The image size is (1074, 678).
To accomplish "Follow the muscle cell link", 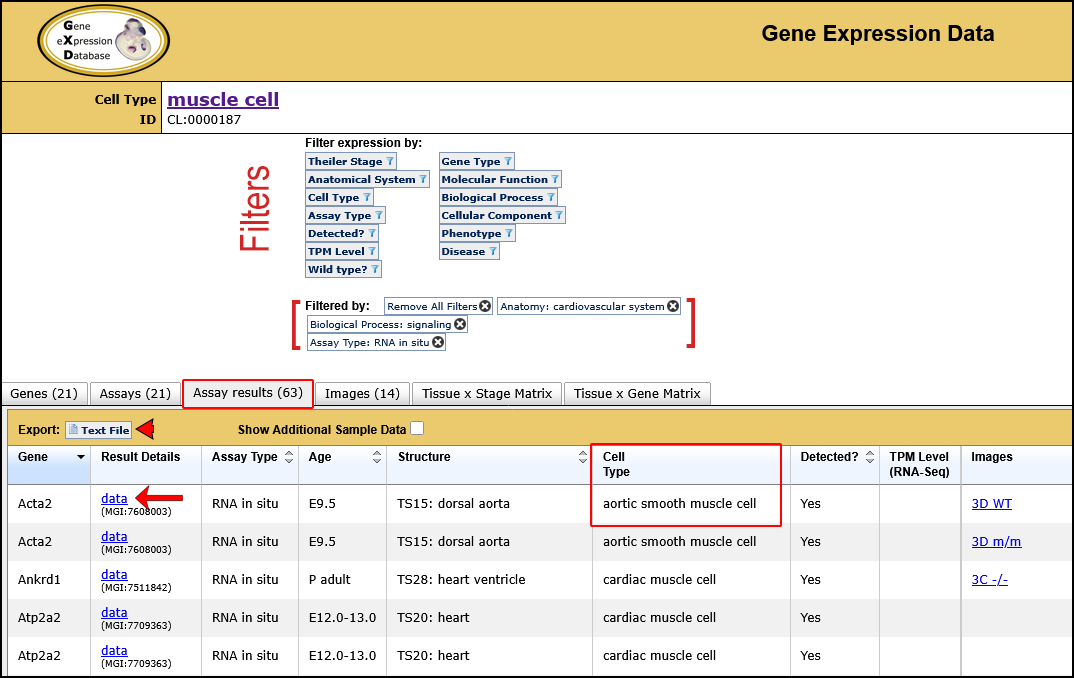I will pyautogui.click(x=222, y=99).
